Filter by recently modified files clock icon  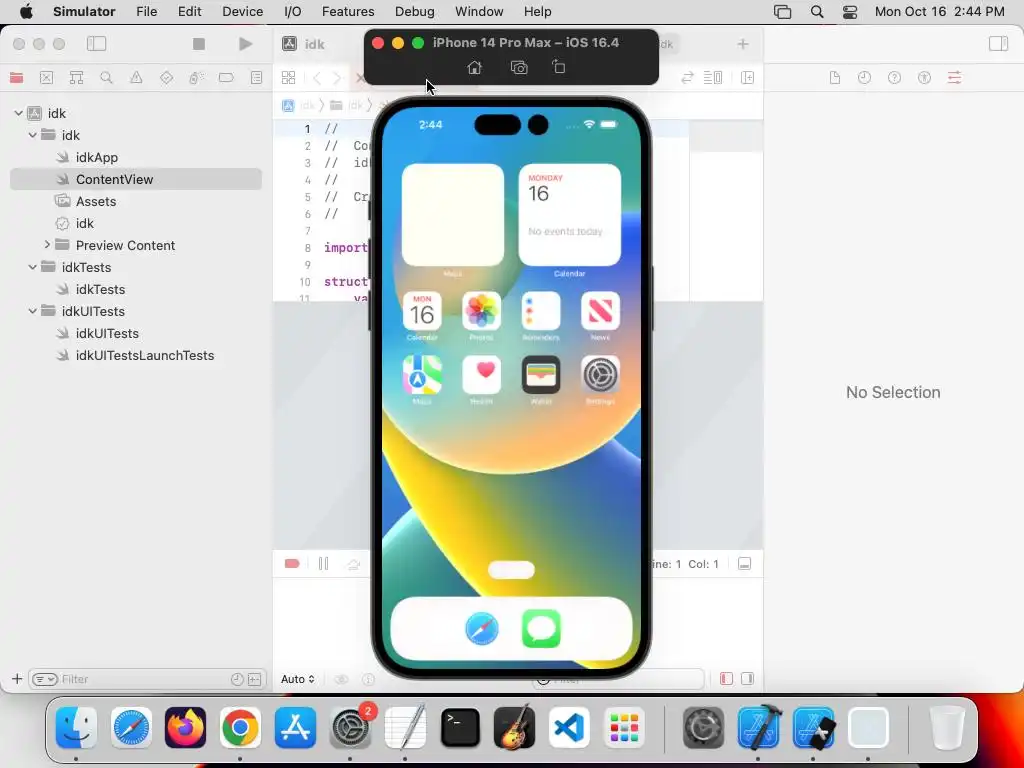pyautogui.click(x=237, y=679)
